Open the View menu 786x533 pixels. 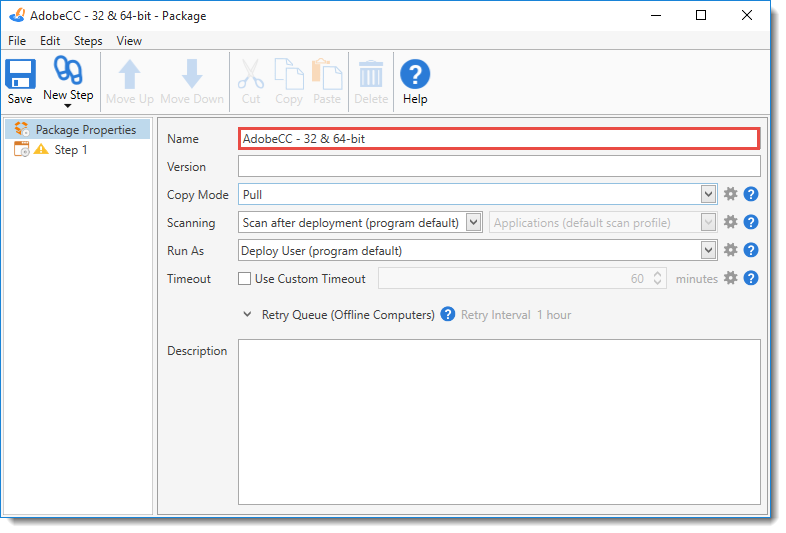coord(129,41)
